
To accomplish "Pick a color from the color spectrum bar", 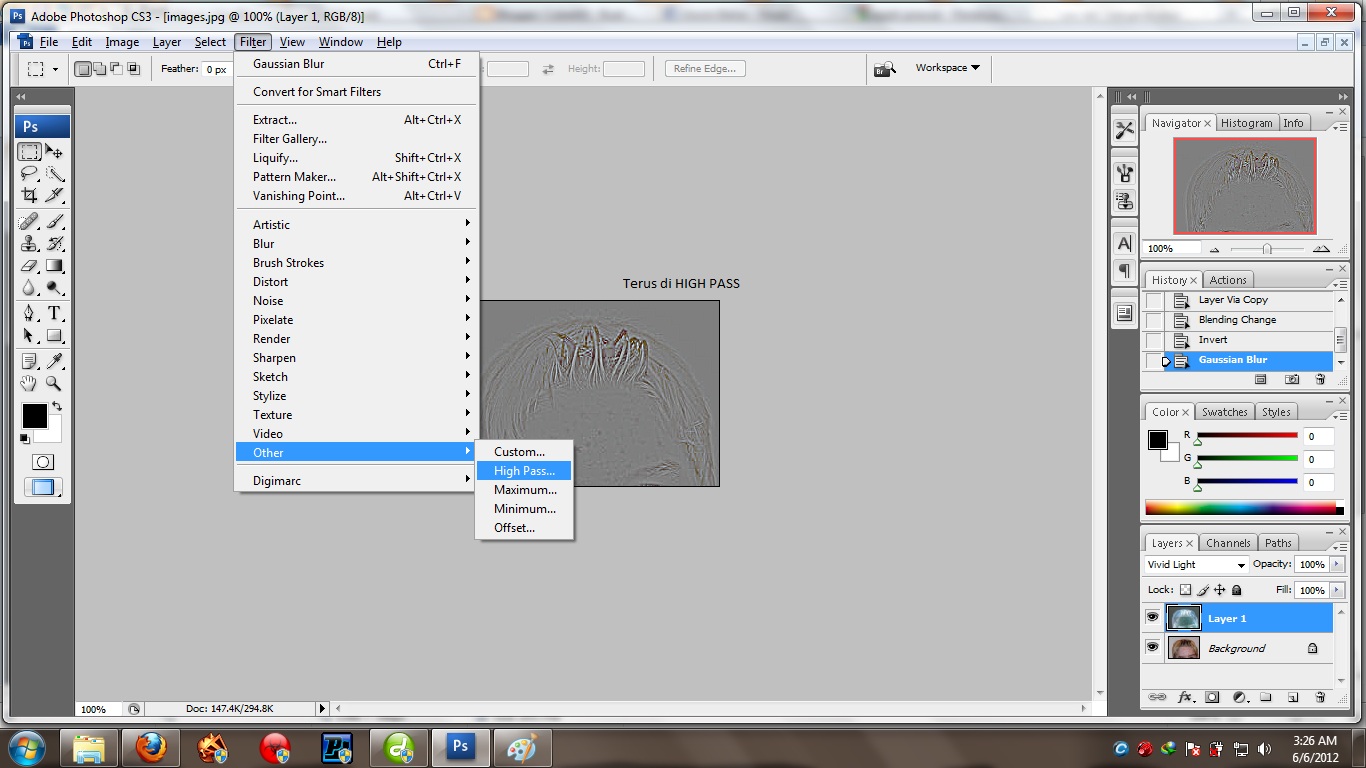I will point(1240,508).
